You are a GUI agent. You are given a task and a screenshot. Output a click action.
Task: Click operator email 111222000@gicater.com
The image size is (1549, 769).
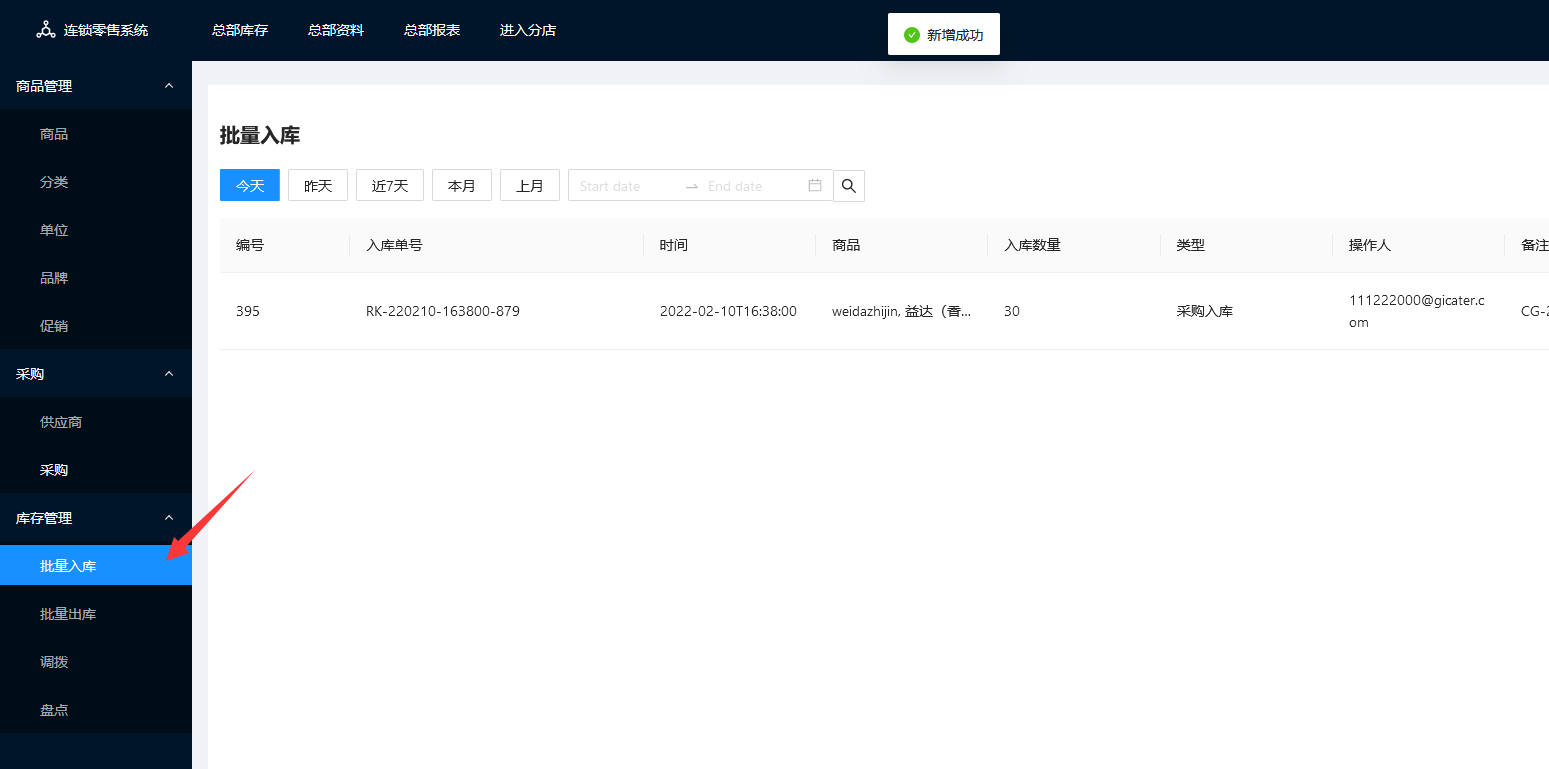point(1417,311)
